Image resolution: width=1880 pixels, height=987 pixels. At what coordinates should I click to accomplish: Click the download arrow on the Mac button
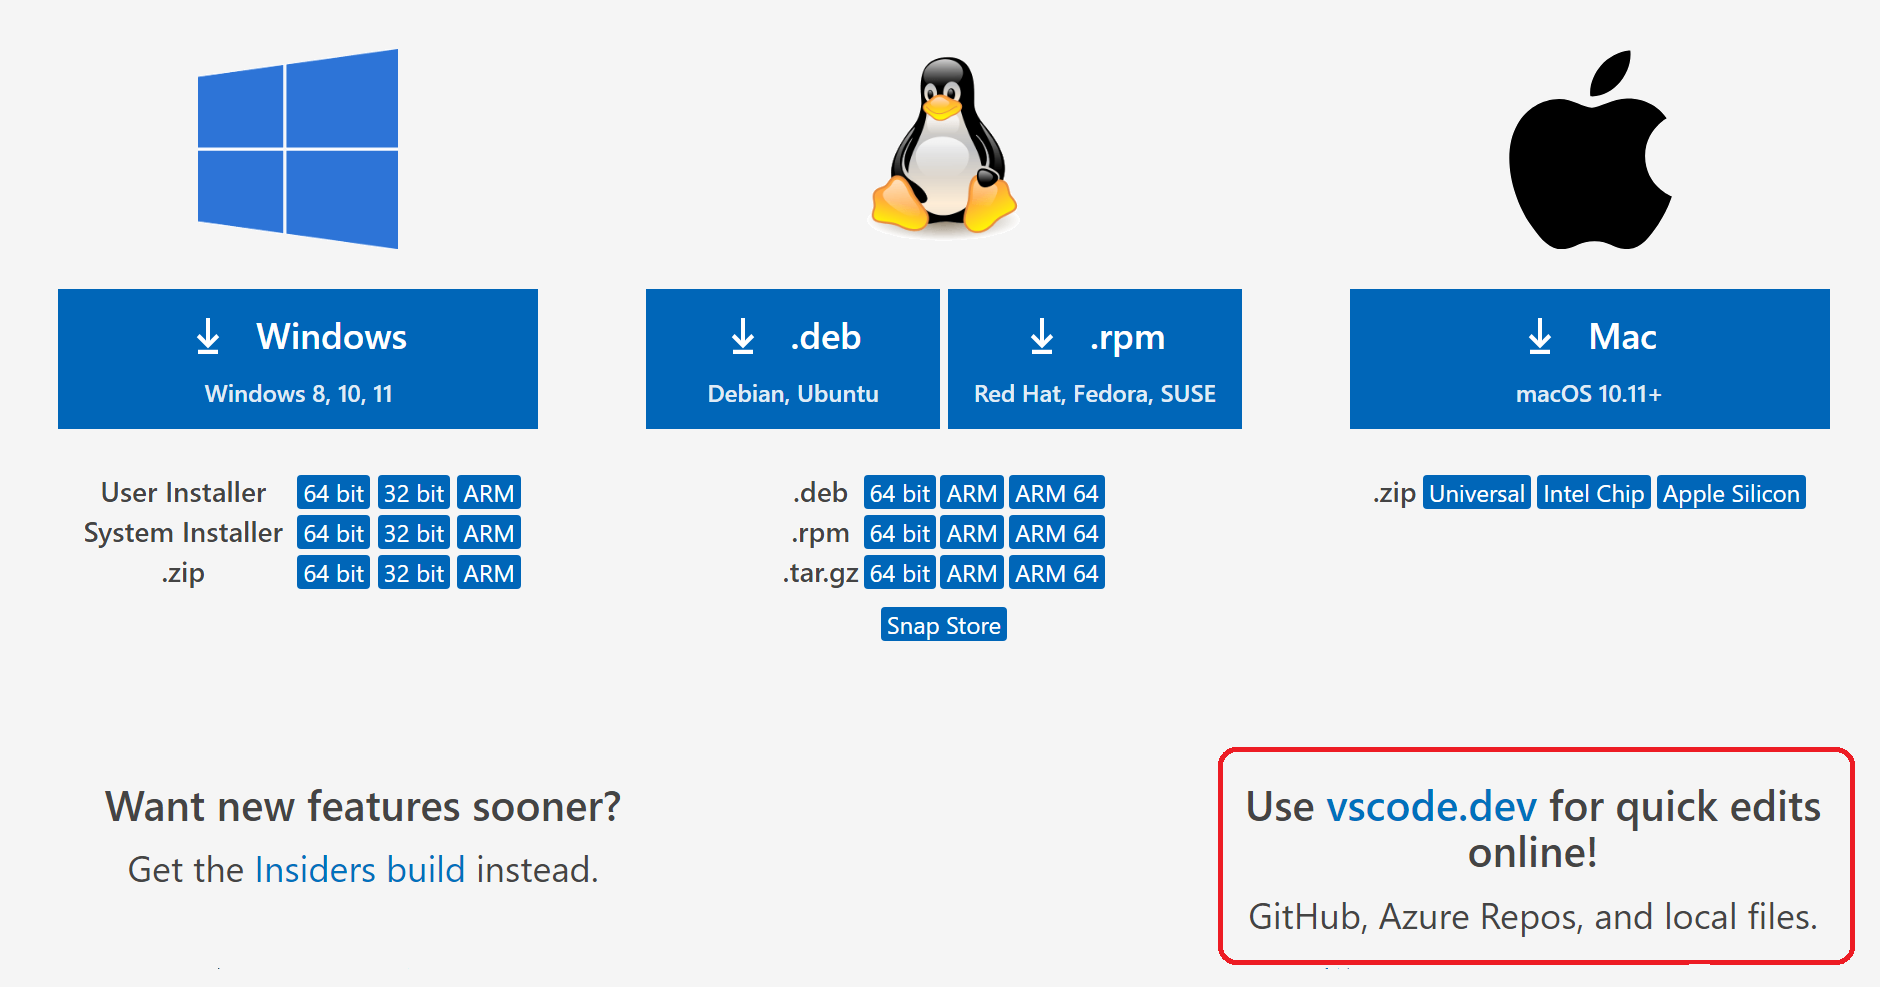pyautogui.click(x=1538, y=336)
